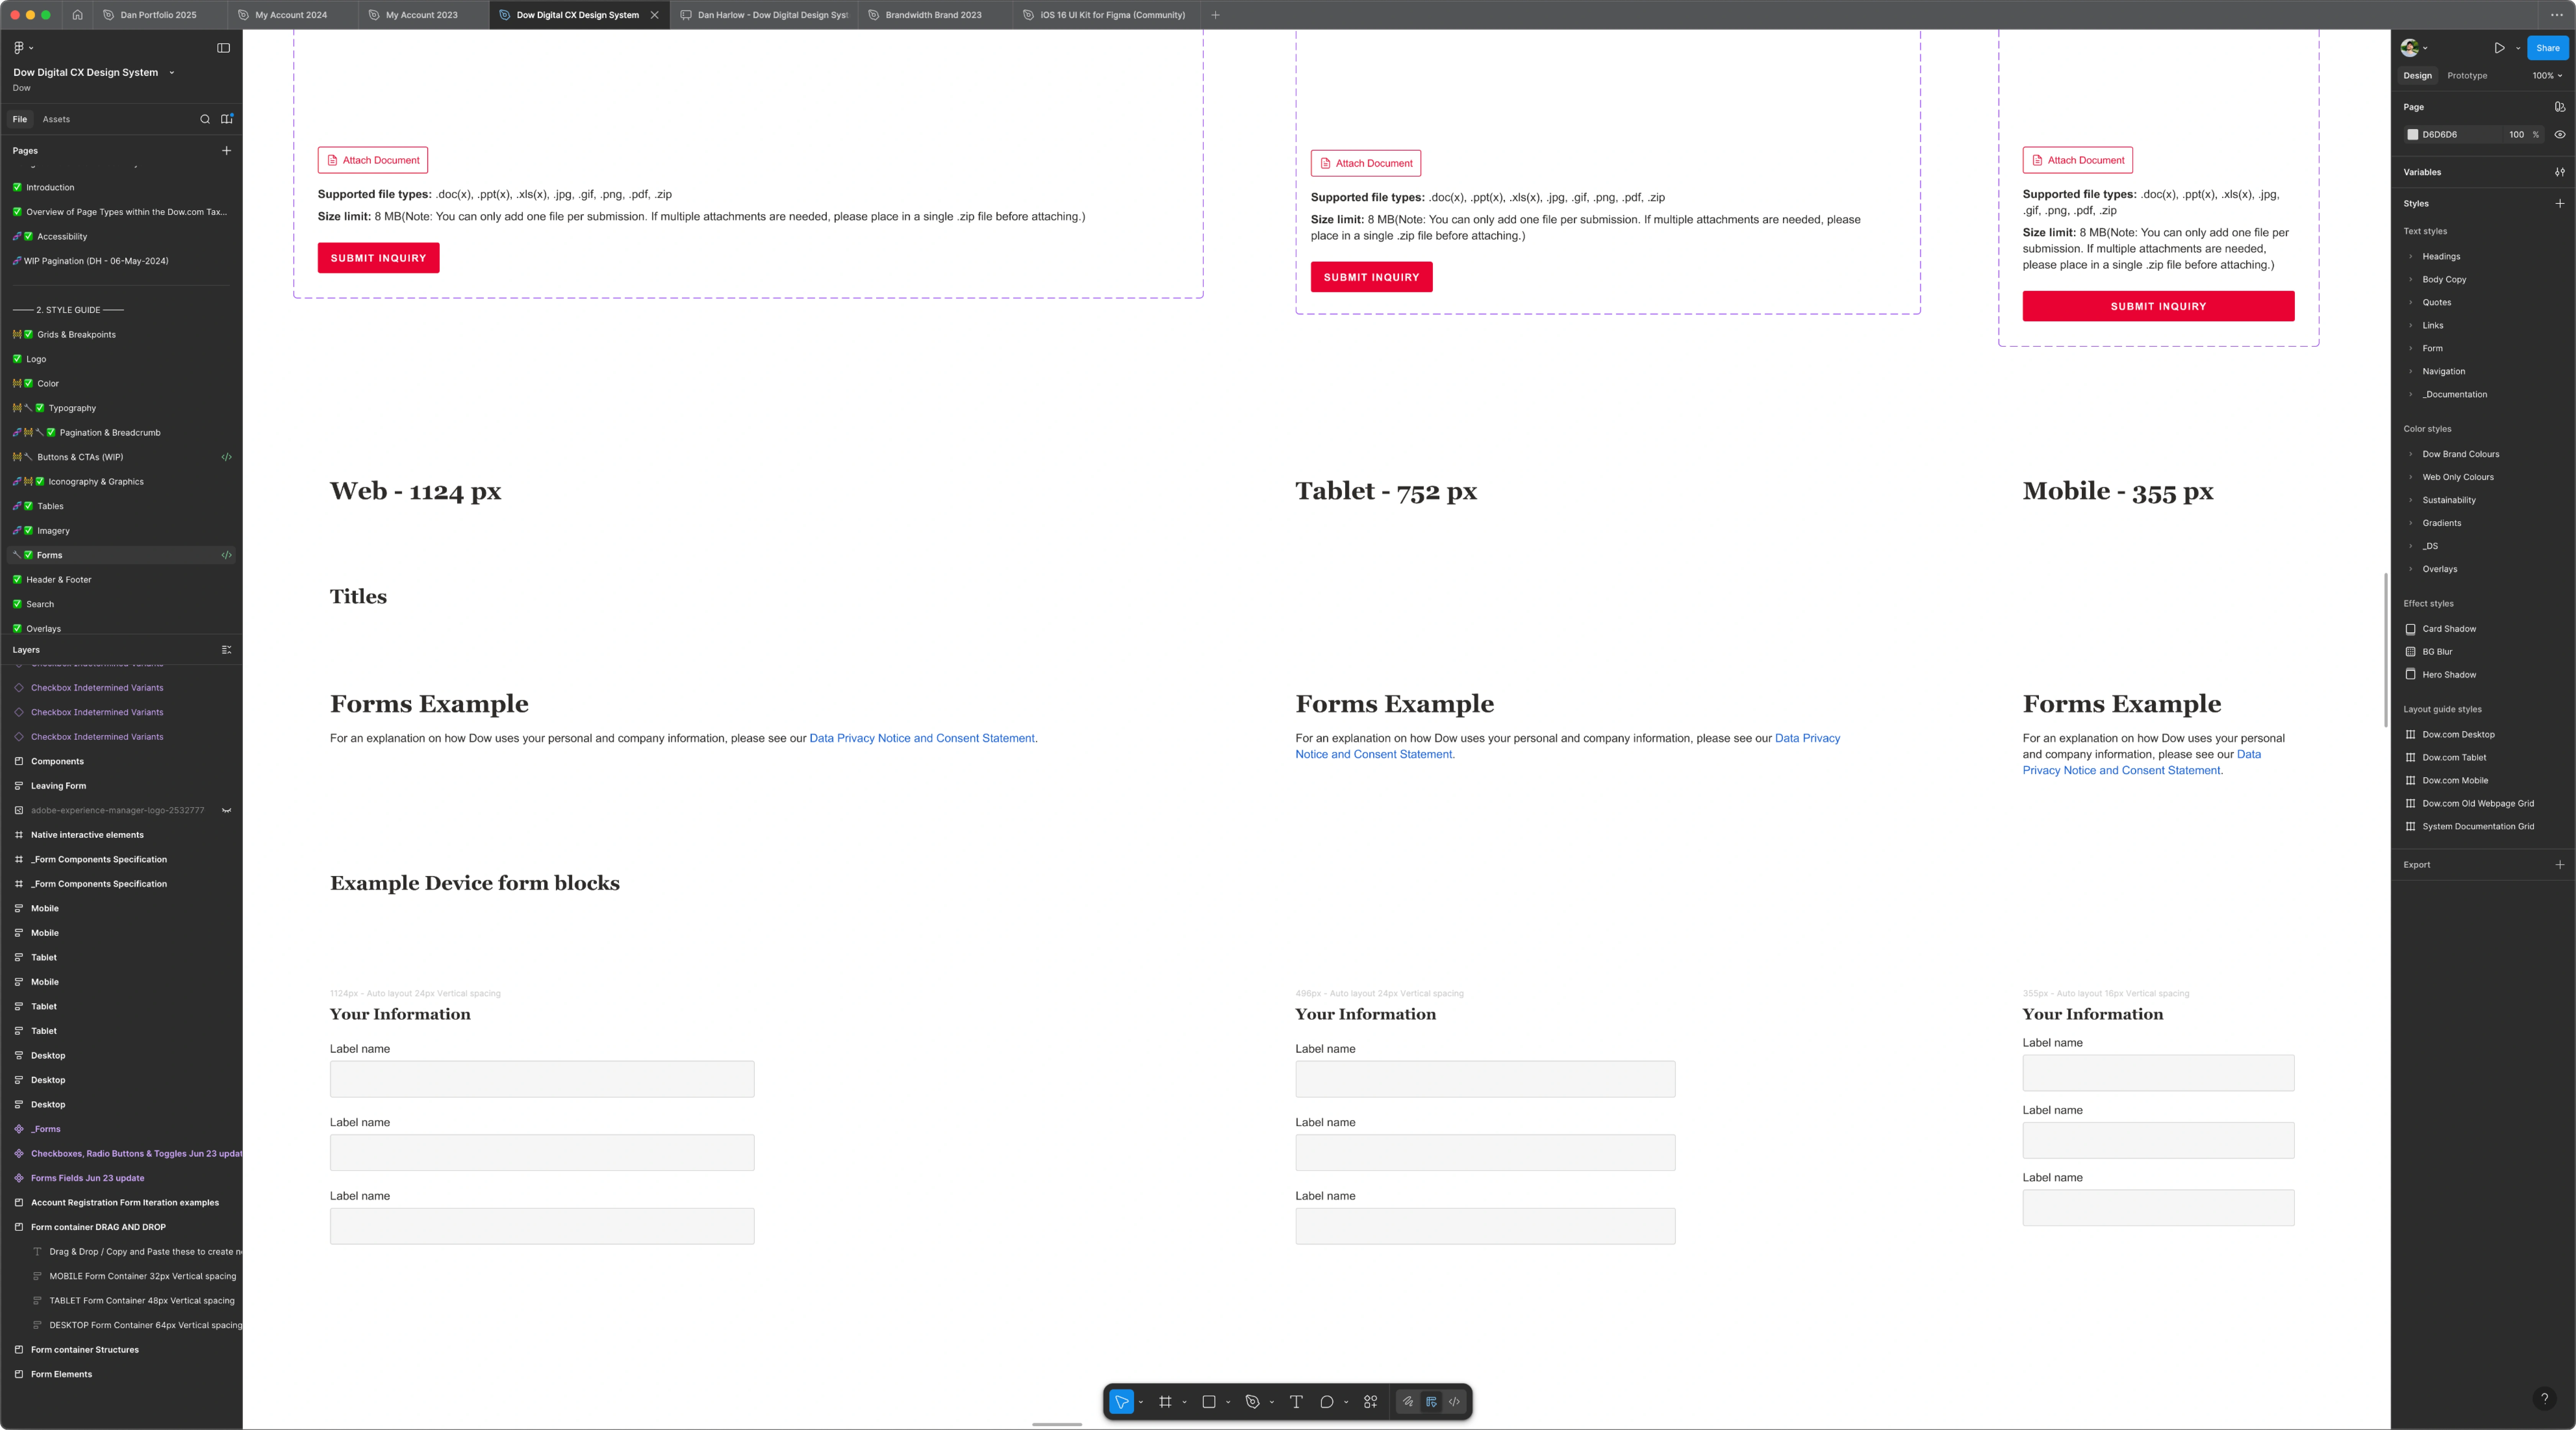The height and width of the screenshot is (1430, 2576).
Task: Switch to the Assets tab in the sidebar
Action: (56, 119)
